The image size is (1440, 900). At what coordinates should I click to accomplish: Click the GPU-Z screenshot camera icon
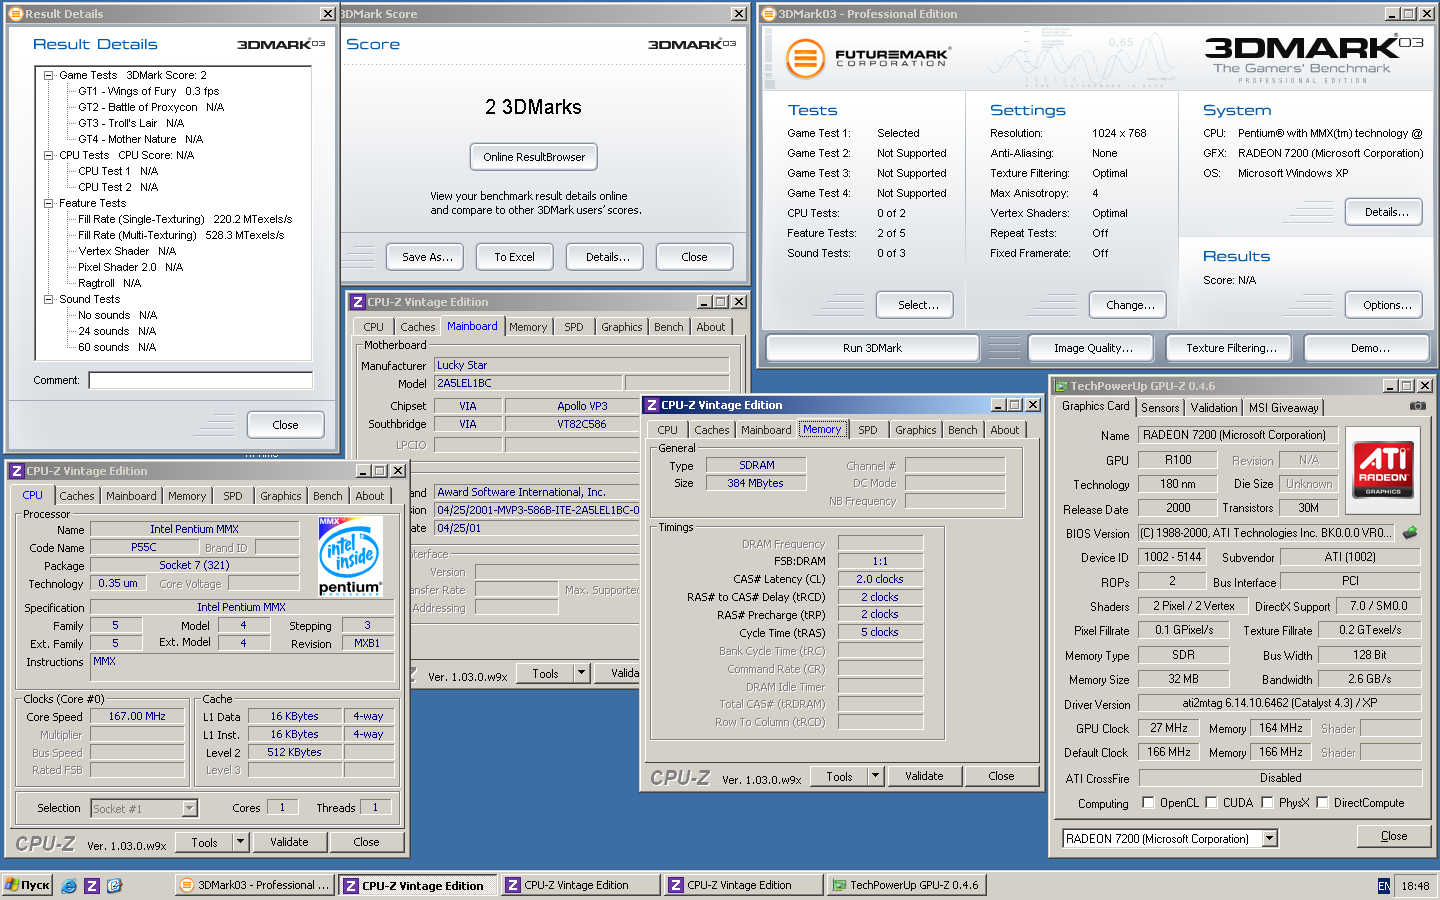point(1417,406)
